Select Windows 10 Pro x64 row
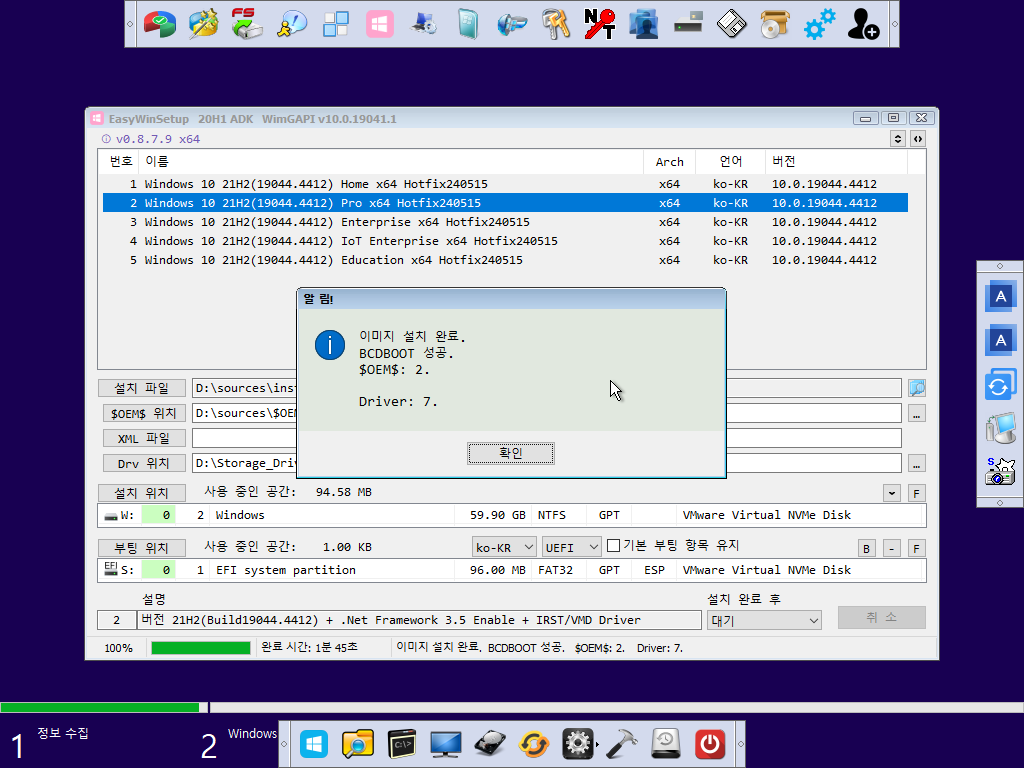 pos(505,203)
